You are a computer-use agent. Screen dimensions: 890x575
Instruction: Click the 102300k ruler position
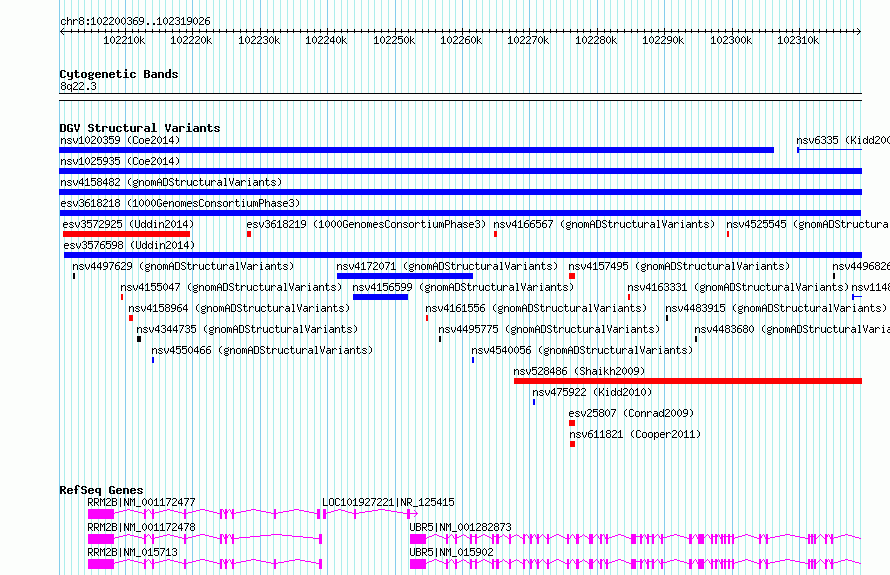[731, 40]
